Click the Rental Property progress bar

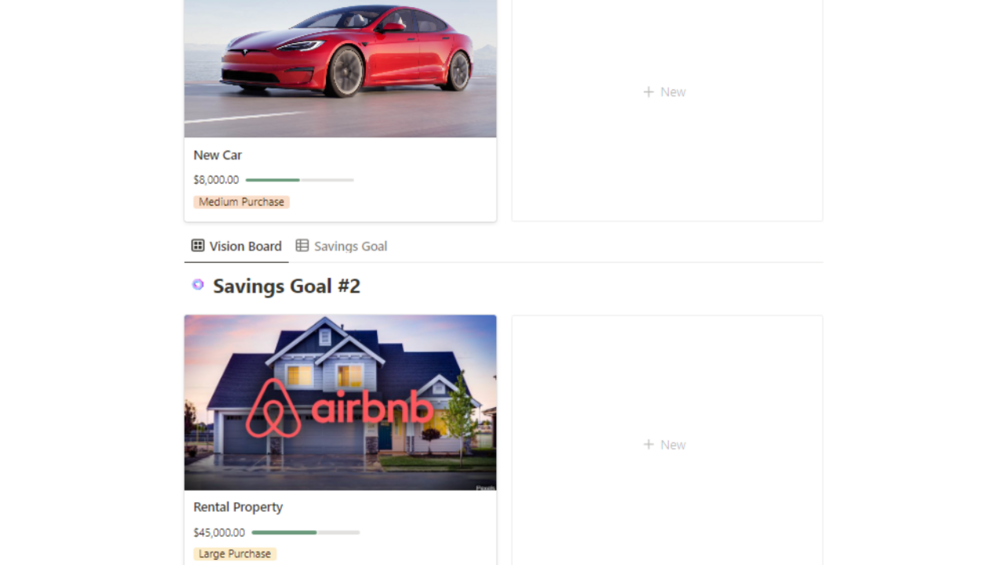pyautogui.click(x=306, y=532)
